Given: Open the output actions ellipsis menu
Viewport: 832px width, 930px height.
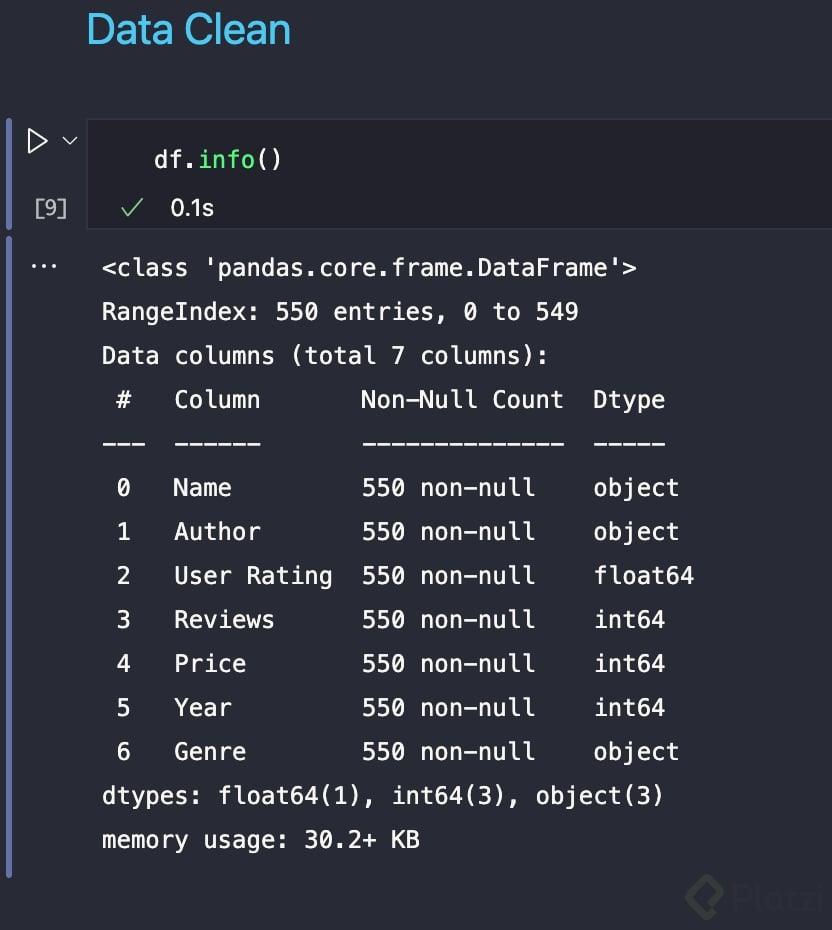Looking at the screenshot, I should (x=44, y=267).
